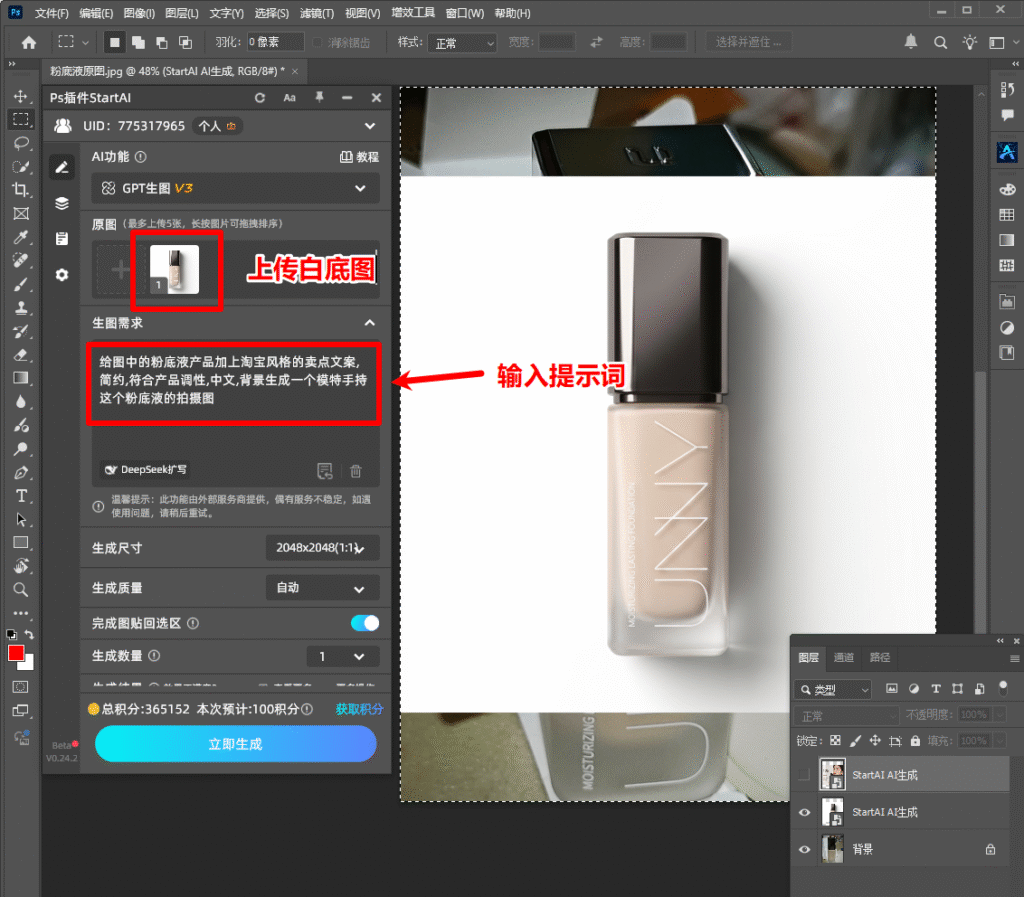Select Add to selection mode button
Image resolution: width=1024 pixels, height=897 pixels.
pyautogui.click(x=138, y=42)
